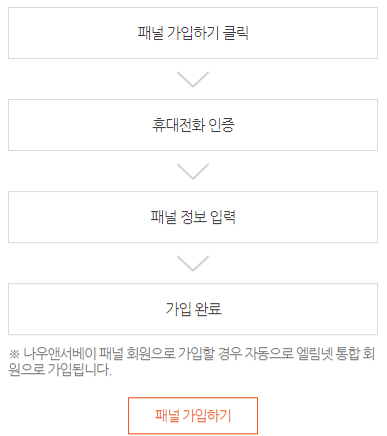Viewport: 387px width, 436px height.
Task: Select the 패널 가입하기 클릭 step box
Action: (193, 33)
